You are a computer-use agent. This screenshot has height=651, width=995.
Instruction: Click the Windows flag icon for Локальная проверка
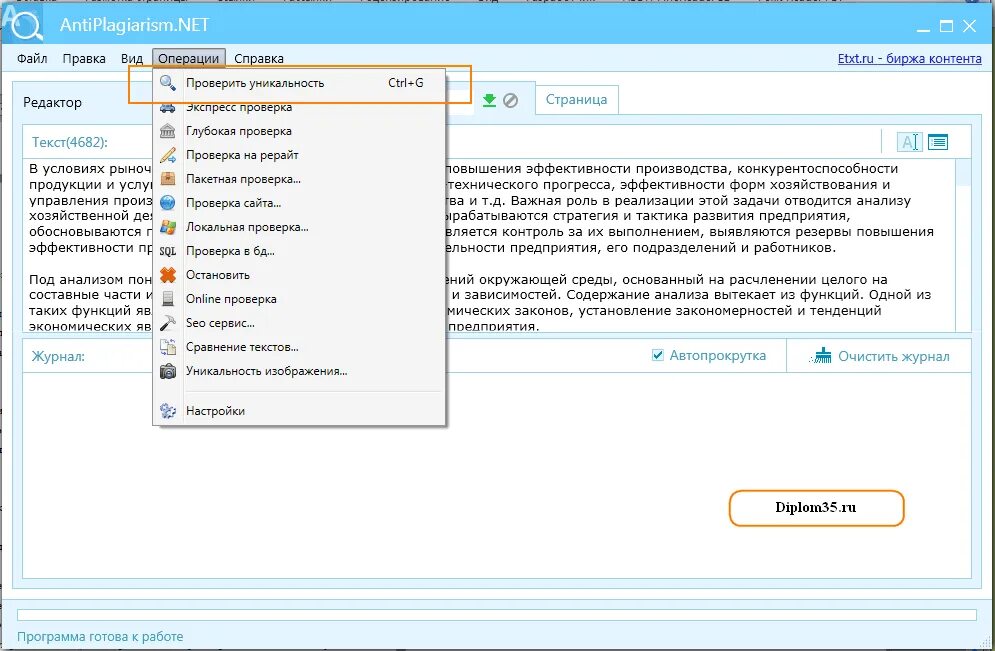tap(168, 227)
